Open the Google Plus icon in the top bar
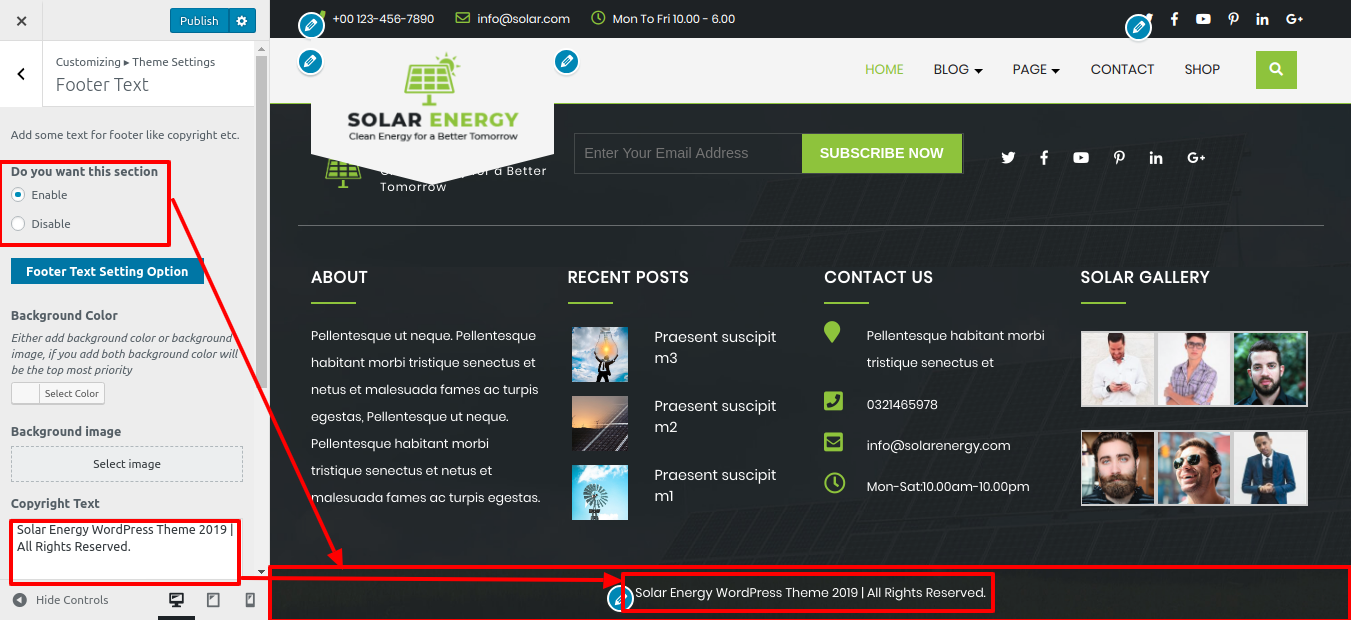Screen dimensions: 1351x620 [x=1294, y=19]
